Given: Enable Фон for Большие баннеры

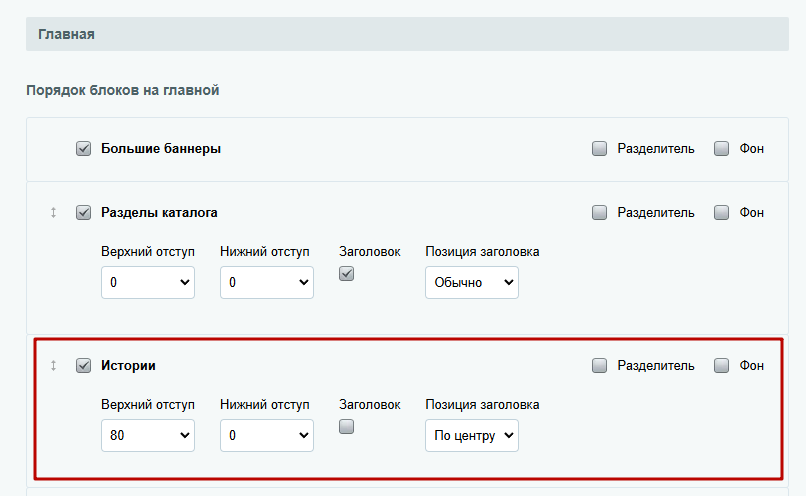Looking at the screenshot, I should (721, 149).
